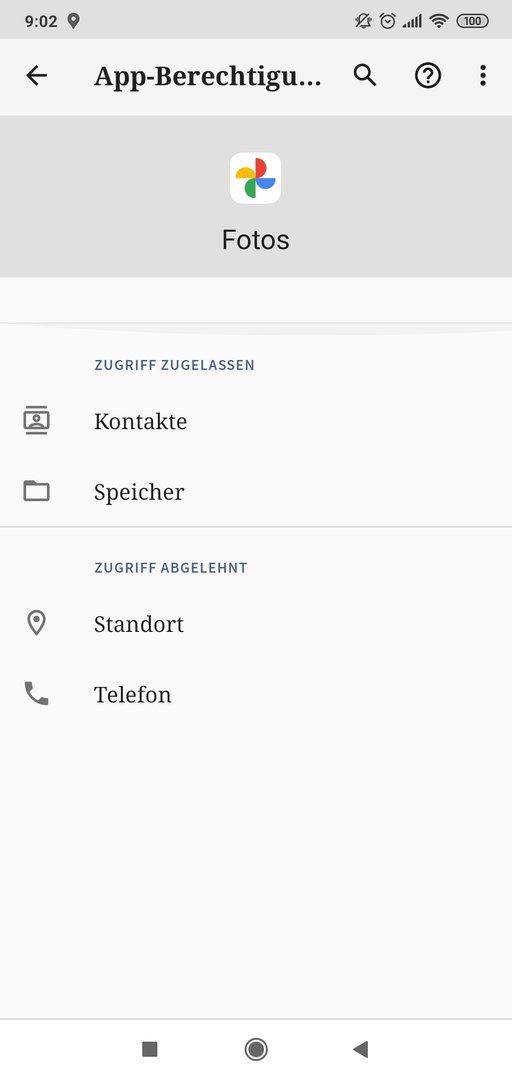Open the three-dot overflow menu
Screen dimensions: 512x1080
(483, 76)
